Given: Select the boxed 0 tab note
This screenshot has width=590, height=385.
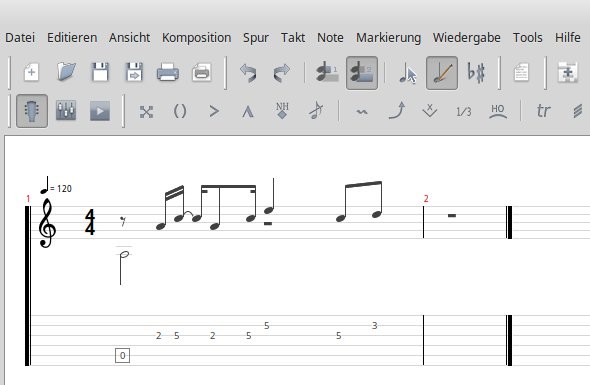Looking at the screenshot, I should pos(122,355).
